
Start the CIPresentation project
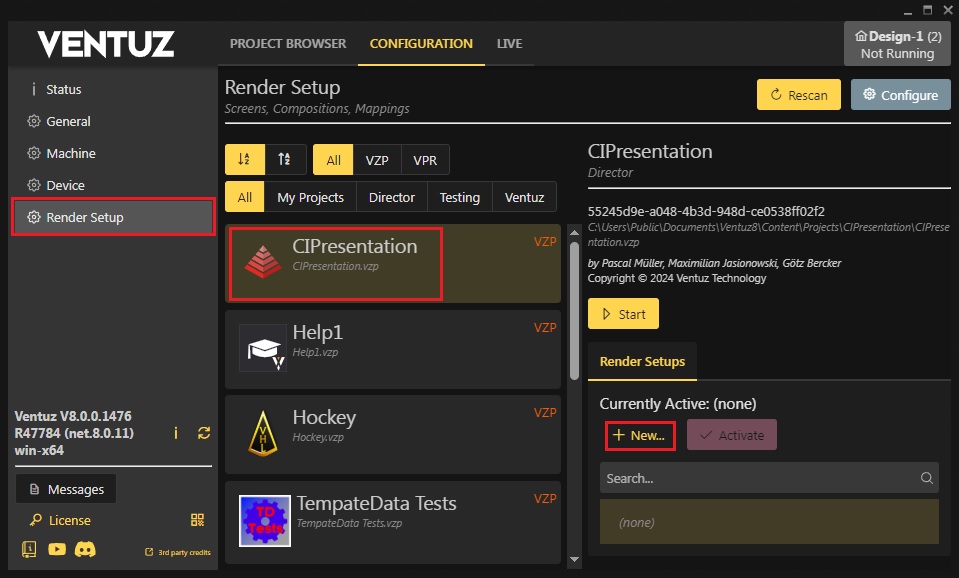623,314
